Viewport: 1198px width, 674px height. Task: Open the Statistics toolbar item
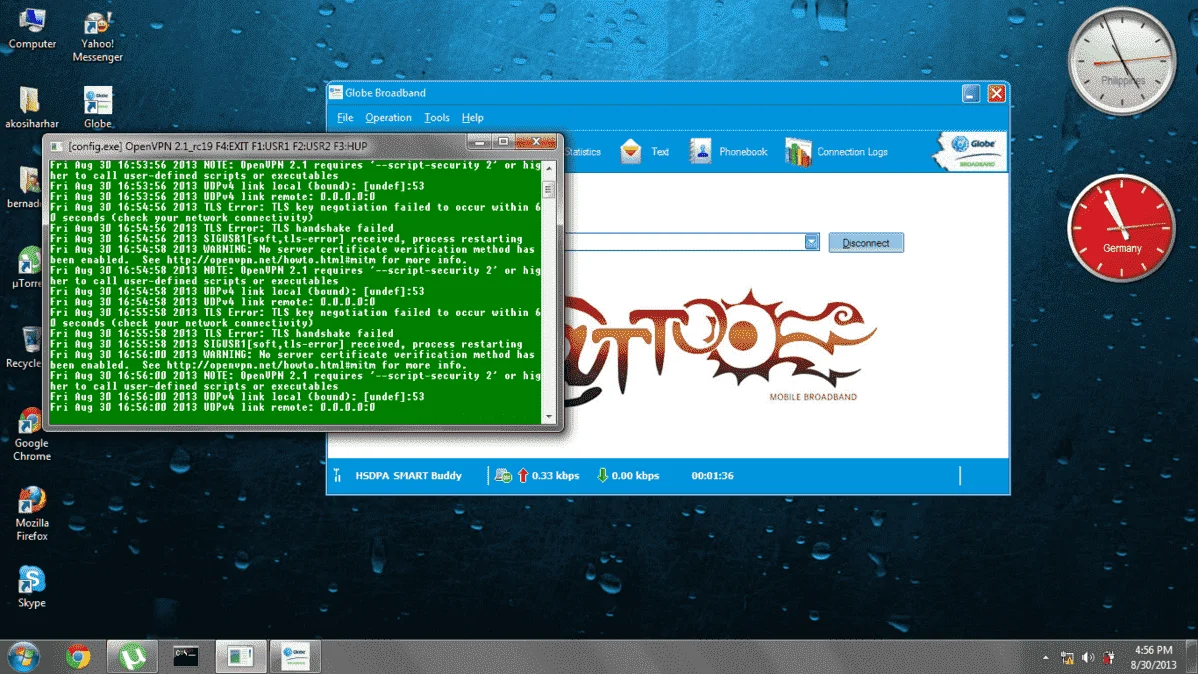click(583, 151)
